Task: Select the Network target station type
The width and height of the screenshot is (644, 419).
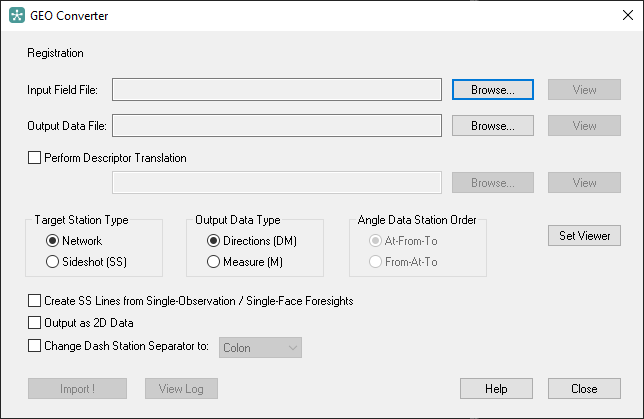Action: click(x=52, y=241)
